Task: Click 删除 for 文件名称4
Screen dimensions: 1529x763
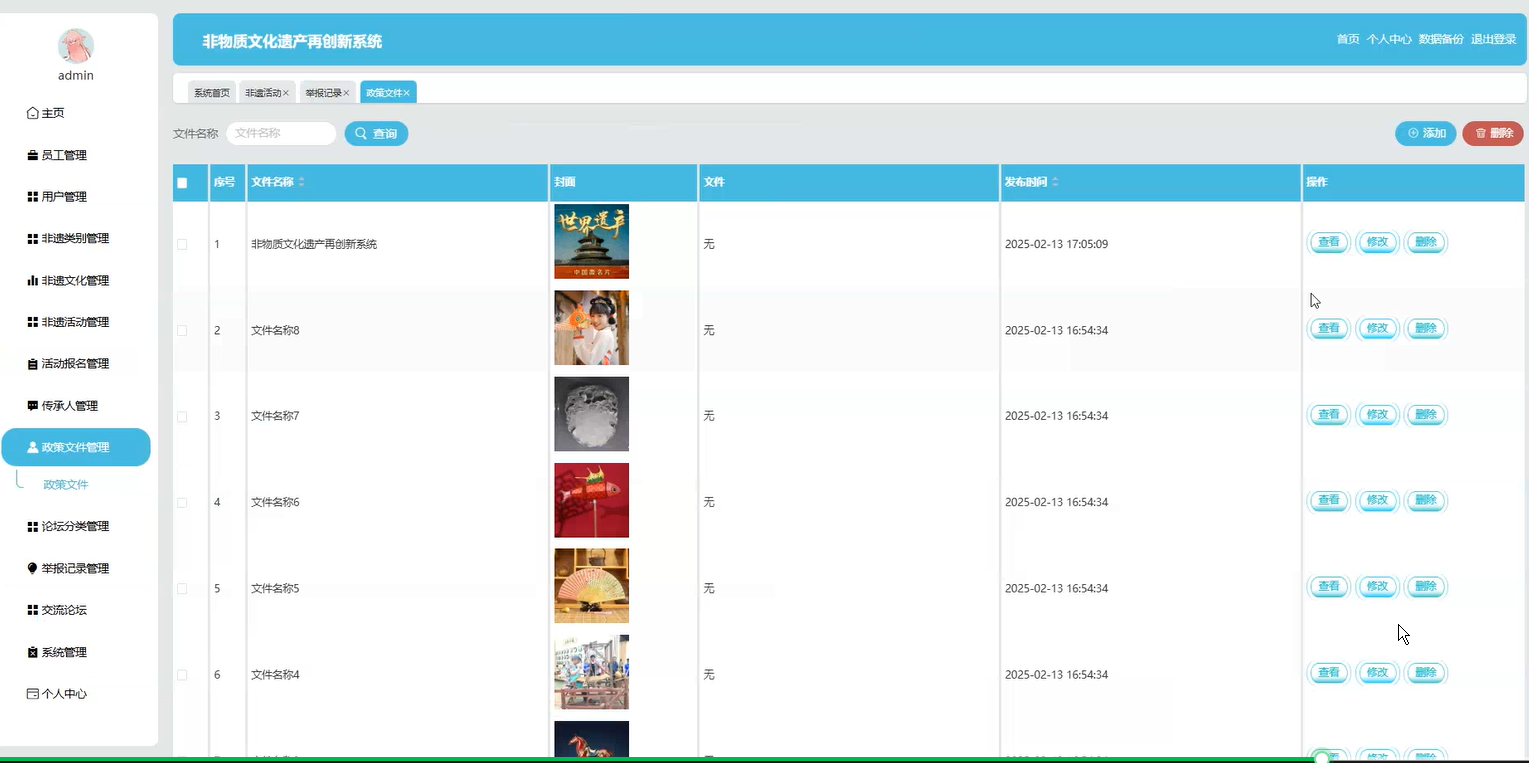Action: (x=1427, y=673)
